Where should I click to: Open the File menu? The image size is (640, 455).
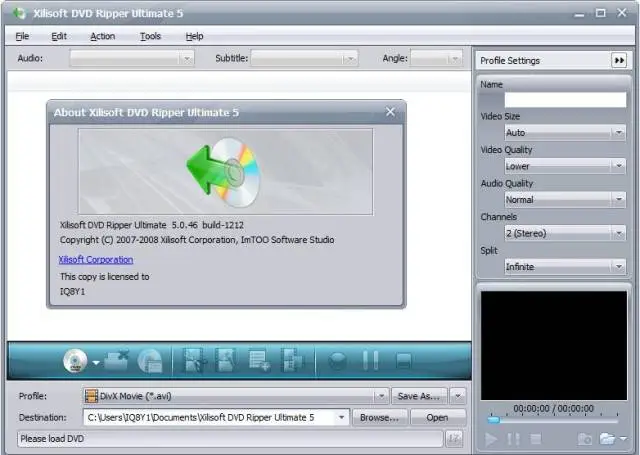click(x=22, y=36)
